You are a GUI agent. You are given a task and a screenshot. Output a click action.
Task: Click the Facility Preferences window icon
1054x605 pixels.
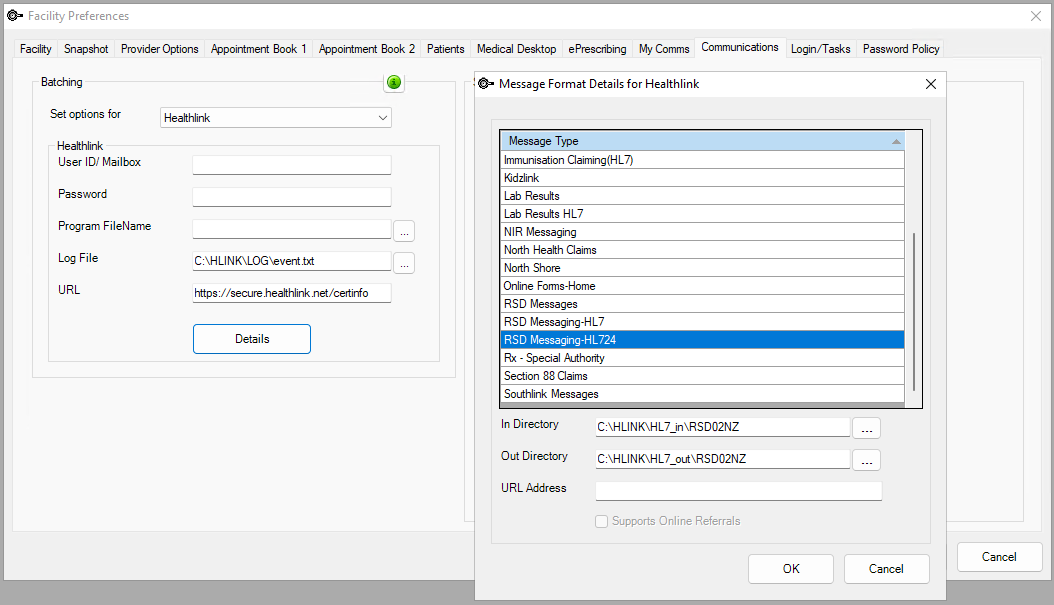point(15,15)
